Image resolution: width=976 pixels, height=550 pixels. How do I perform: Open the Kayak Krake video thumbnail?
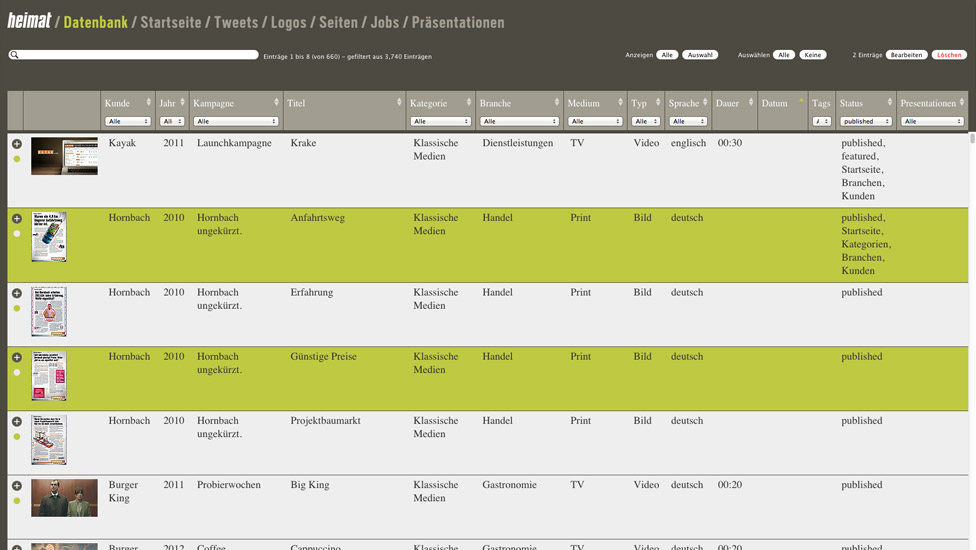tap(64, 156)
